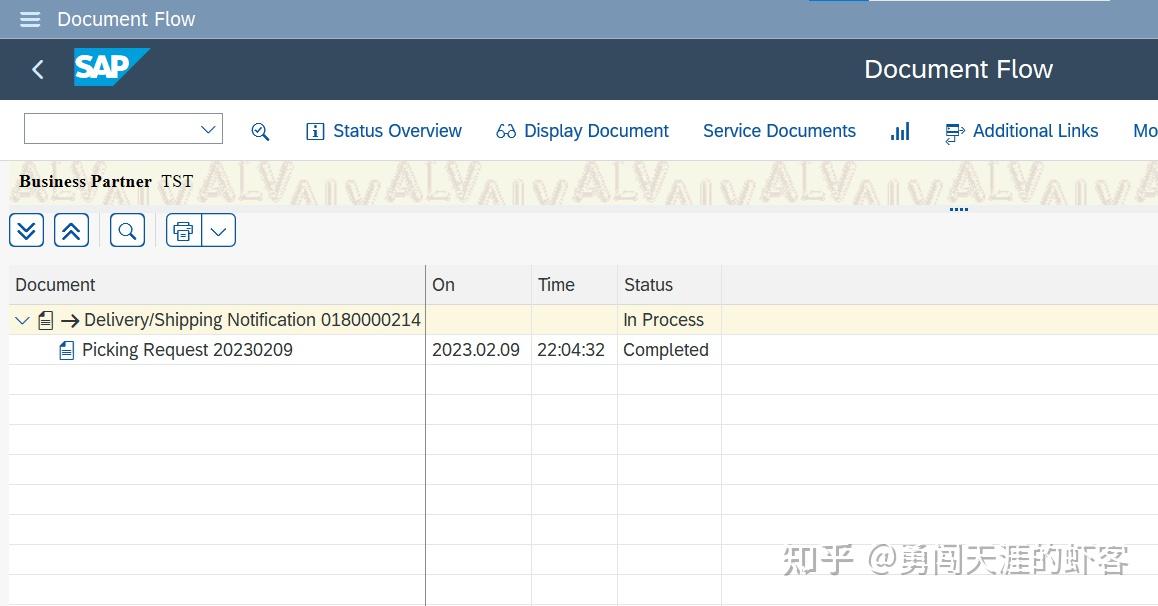This screenshot has height=606, width=1158.
Task: Click the search icon below Business Partner
Action: 127,229
